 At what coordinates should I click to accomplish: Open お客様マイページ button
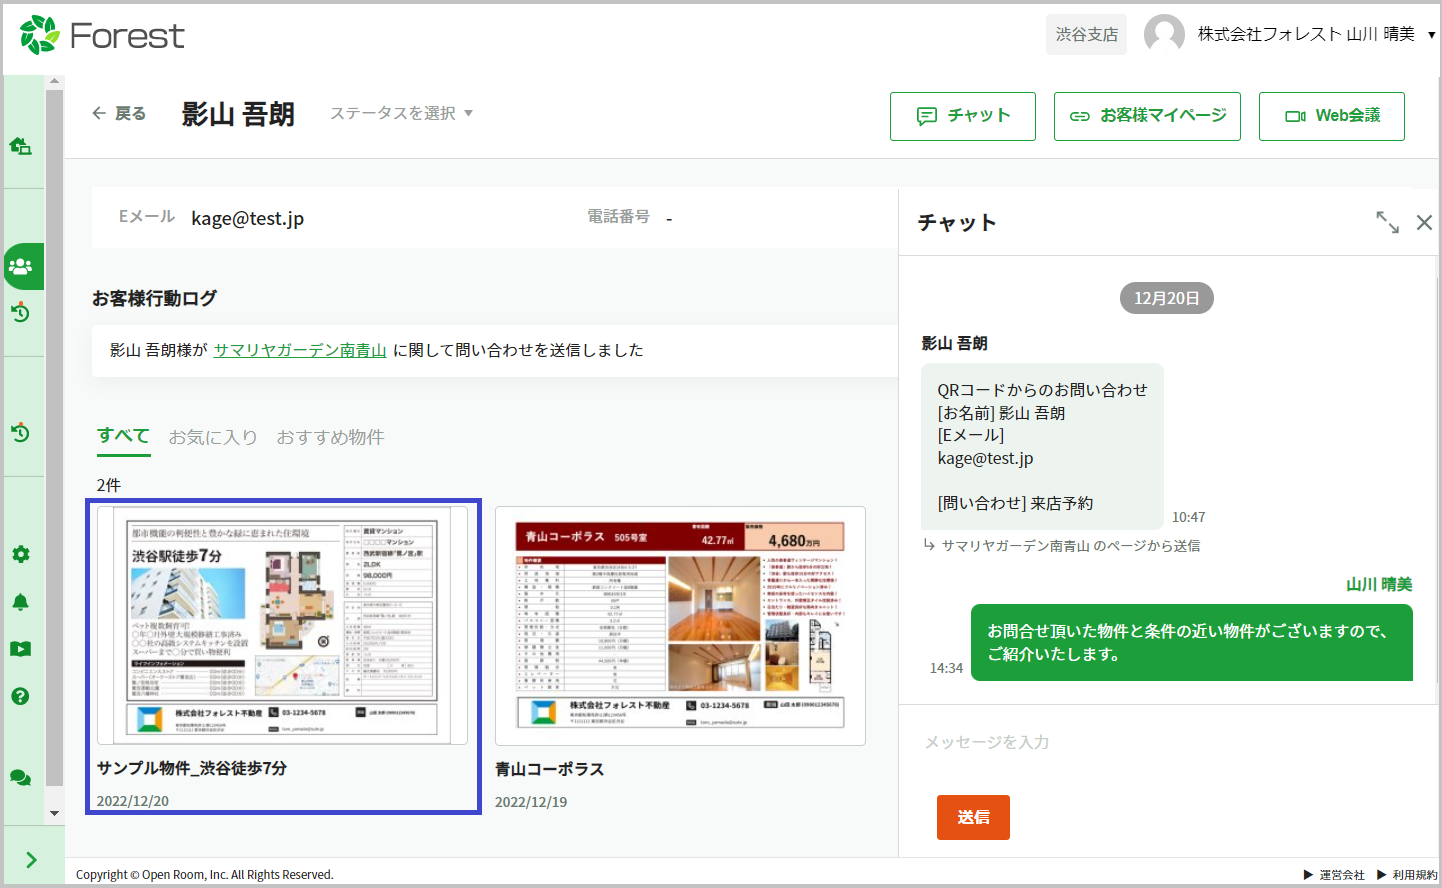click(x=1147, y=116)
